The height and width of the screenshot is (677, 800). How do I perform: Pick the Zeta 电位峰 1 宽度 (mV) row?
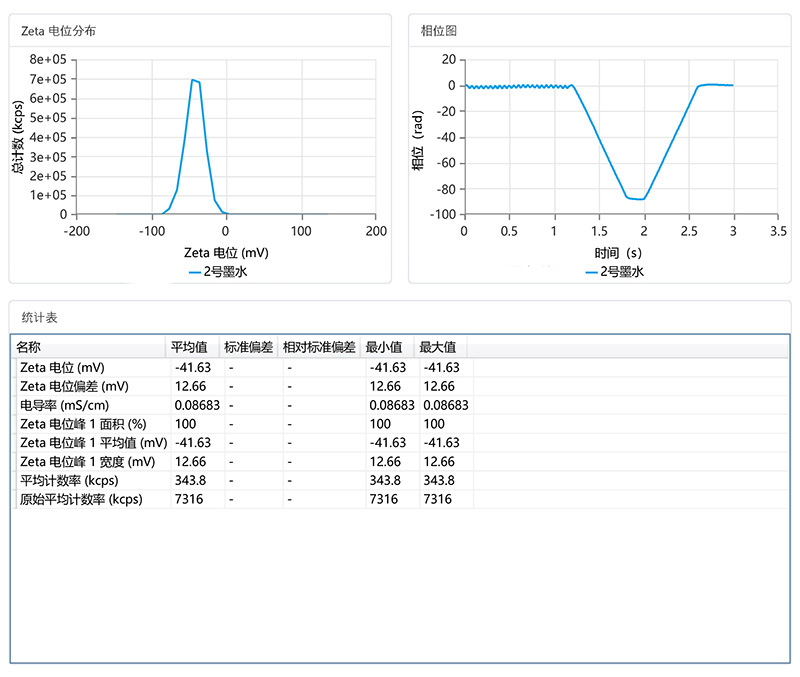[87, 462]
